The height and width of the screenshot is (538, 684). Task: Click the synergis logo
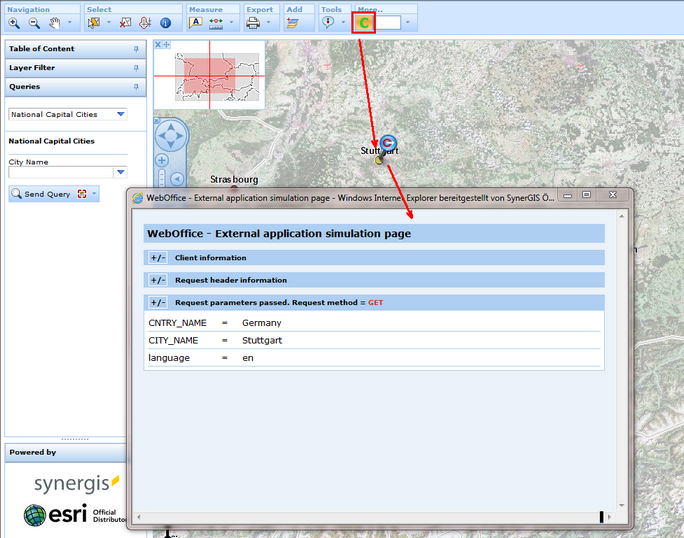click(x=77, y=483)
